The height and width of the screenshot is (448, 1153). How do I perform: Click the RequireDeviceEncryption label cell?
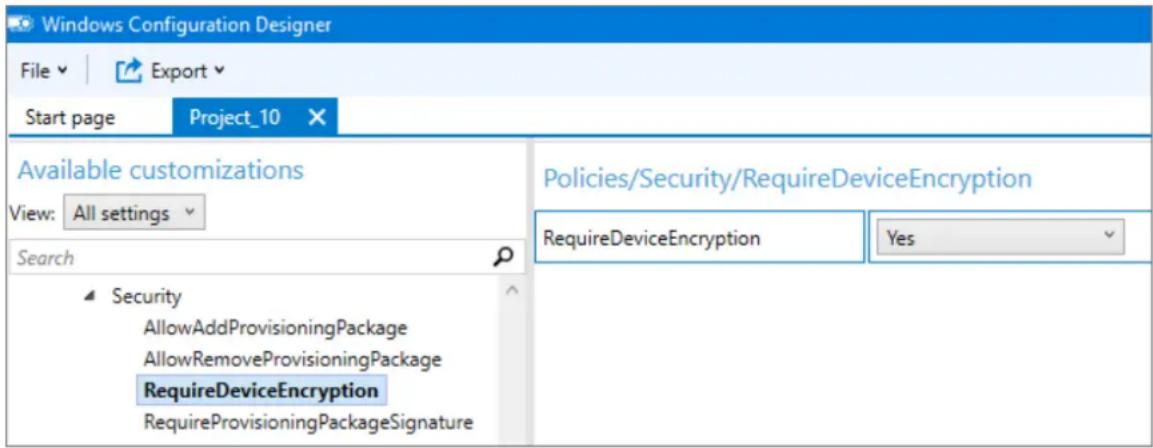pyautogui.click(x=699, y=238)
